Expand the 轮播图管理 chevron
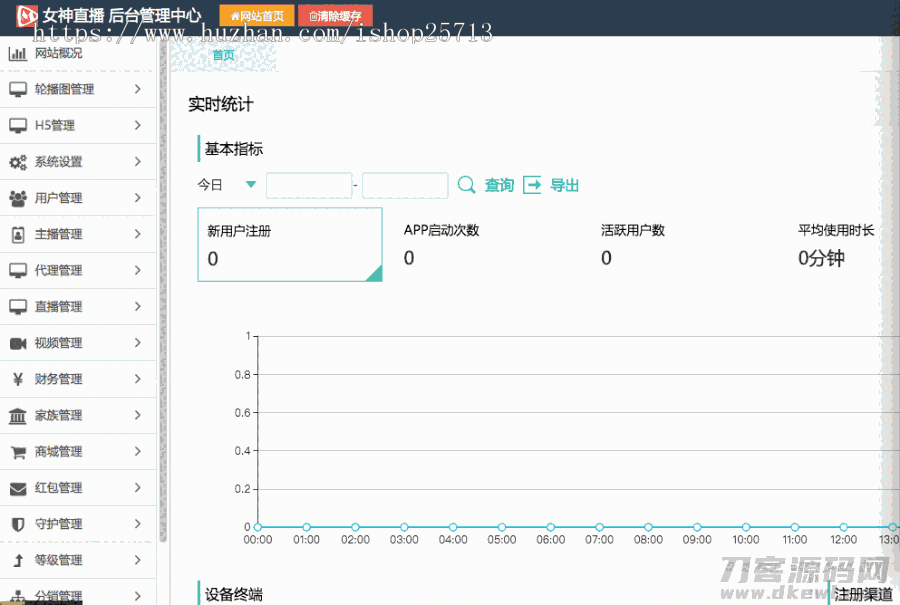Screen dimensions: 900x605 point(138,89)
